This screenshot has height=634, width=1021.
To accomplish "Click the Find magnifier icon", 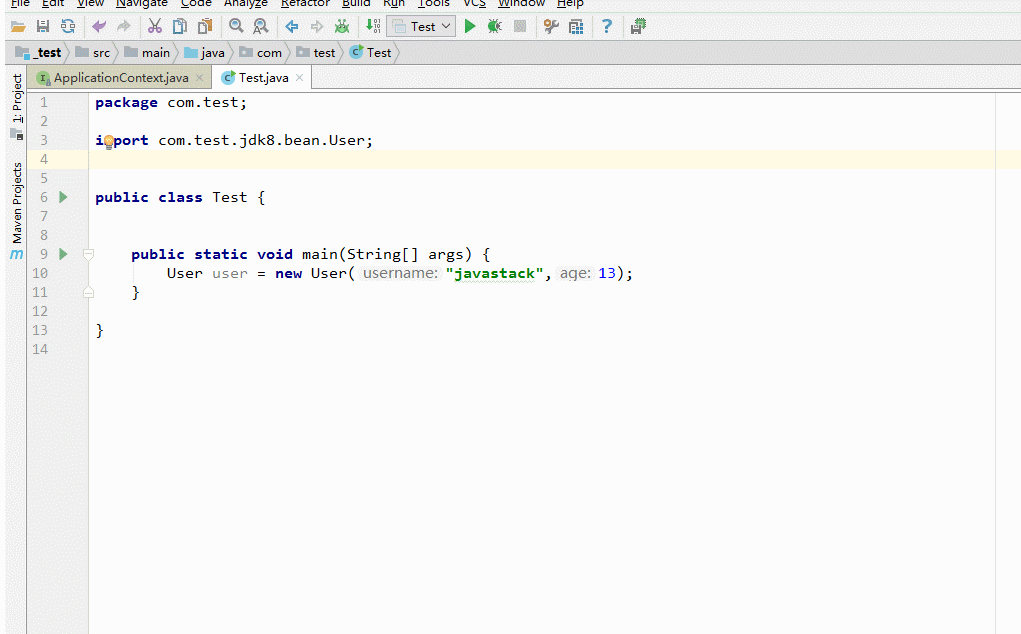I will pyautogui.click(x=236, y=27).
